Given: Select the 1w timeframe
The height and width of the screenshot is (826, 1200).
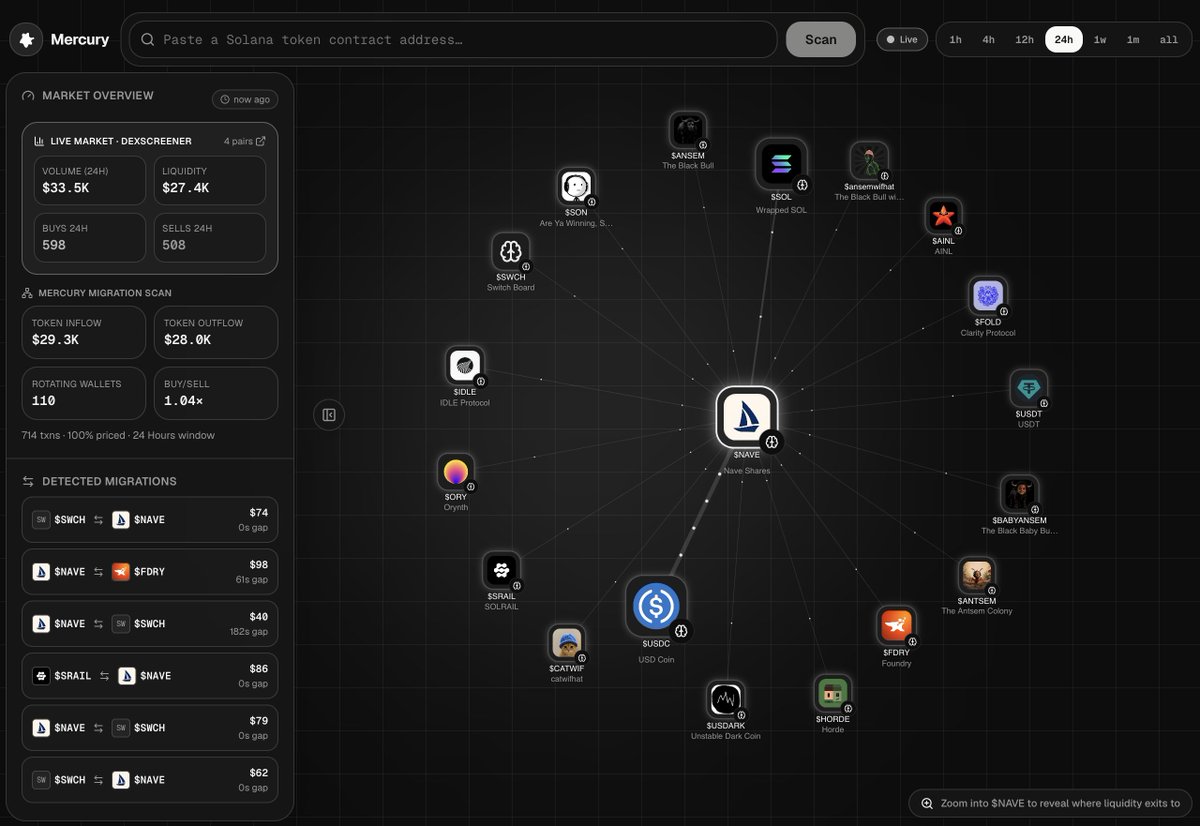Looking at the screenshot, I should [x=1100, y=40].
